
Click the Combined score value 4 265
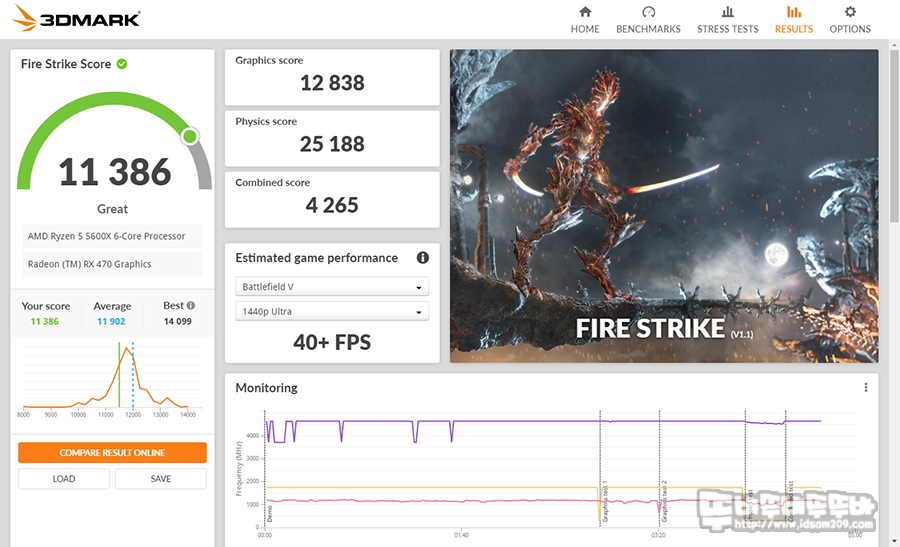pyautogui.click(x=332, y=205)
